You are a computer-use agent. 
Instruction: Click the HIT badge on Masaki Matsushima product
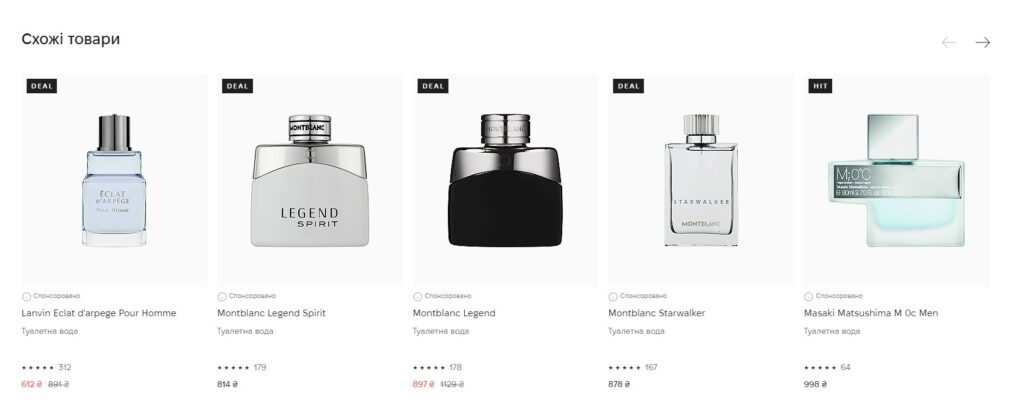(820, 86)
